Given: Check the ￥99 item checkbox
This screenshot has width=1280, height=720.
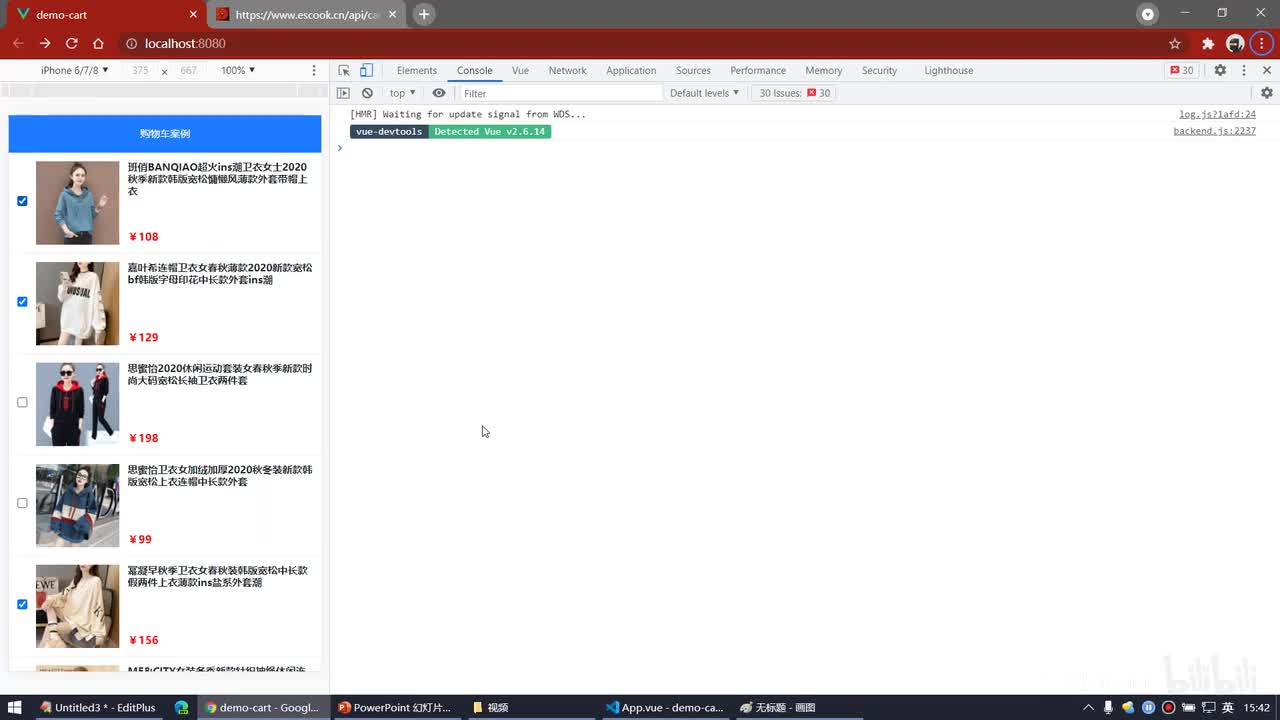Looking at the screenshot, I should [x=22, y=503].
